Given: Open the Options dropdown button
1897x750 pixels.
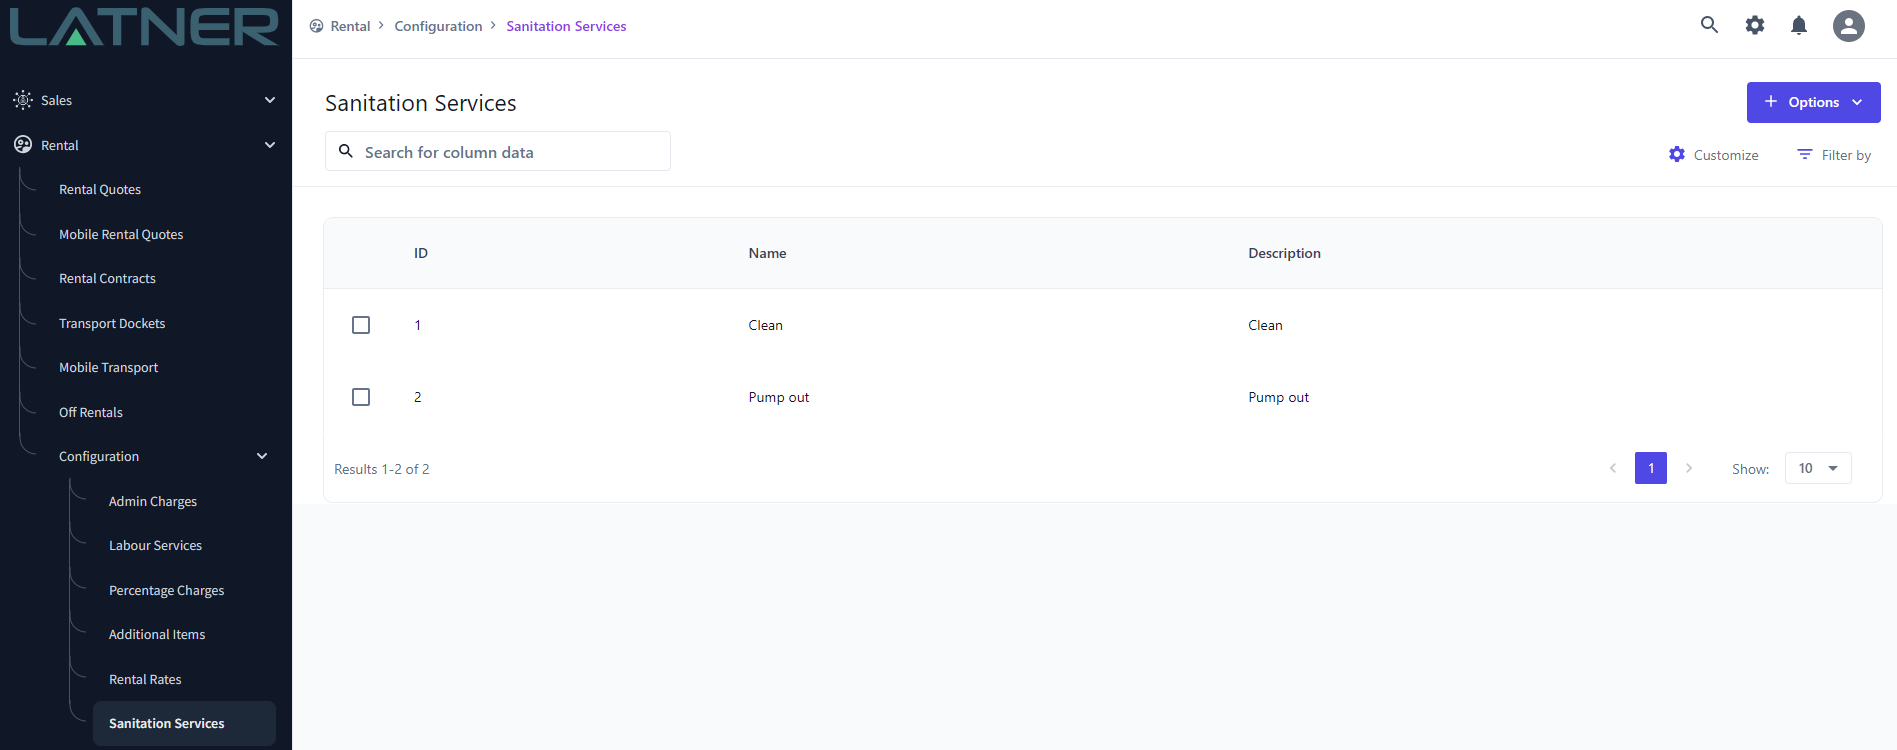Looking at the screenshot, I should [1813, 102].
